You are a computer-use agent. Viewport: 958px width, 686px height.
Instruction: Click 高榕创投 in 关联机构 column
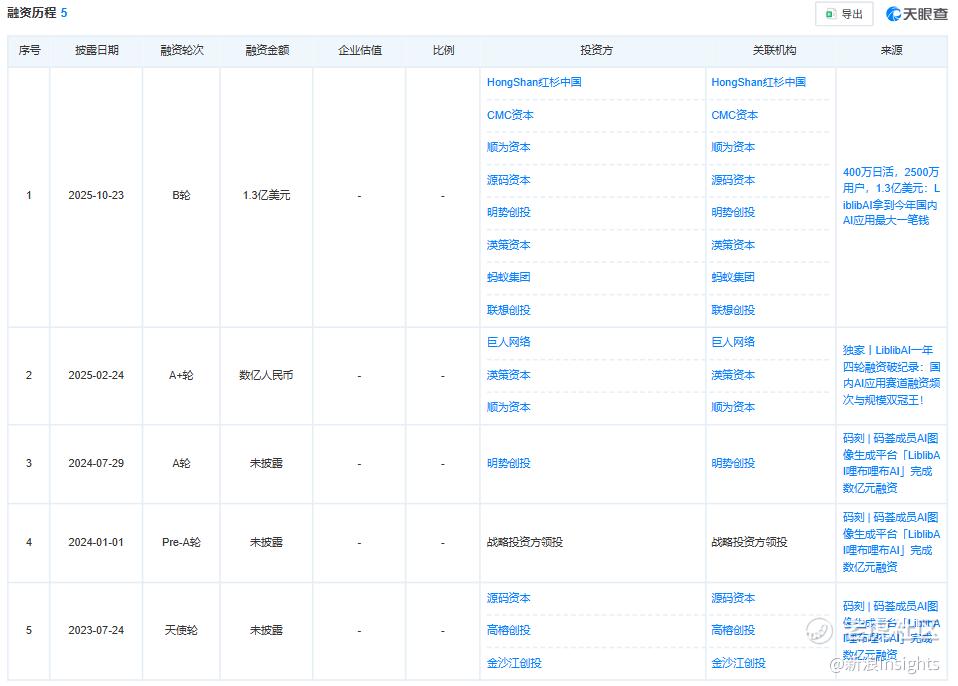pyautogui.click(x=733, y=630)
